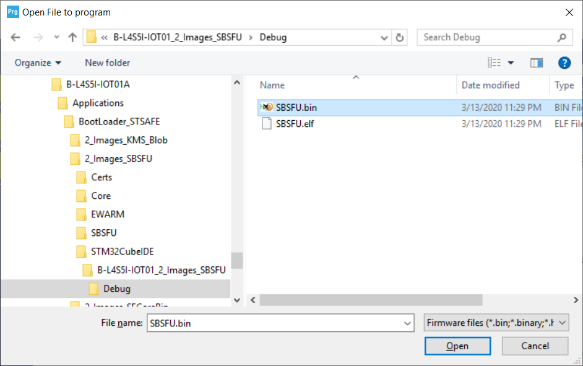Toggle the preview pane
This screenshot has height=366, width=583.
[536, 63]
